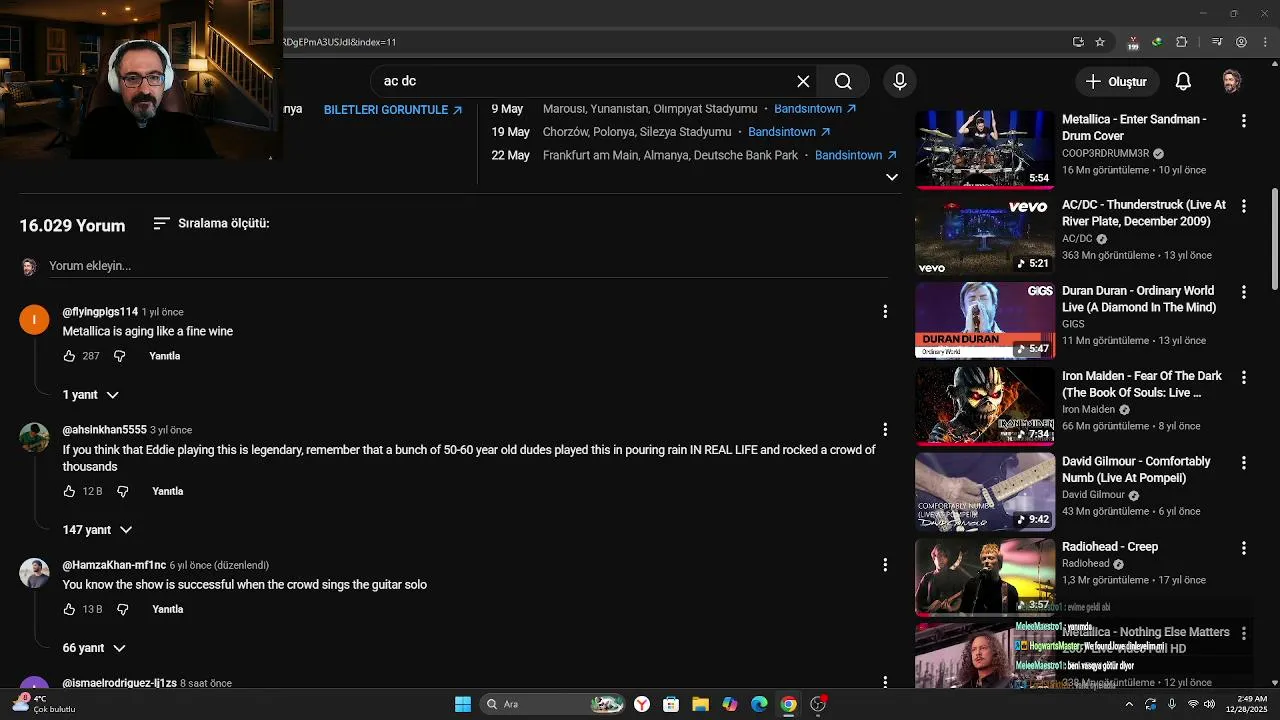Like the flyingpigs114 comment
Screen dimensions: 1280x720
(69, 356)
